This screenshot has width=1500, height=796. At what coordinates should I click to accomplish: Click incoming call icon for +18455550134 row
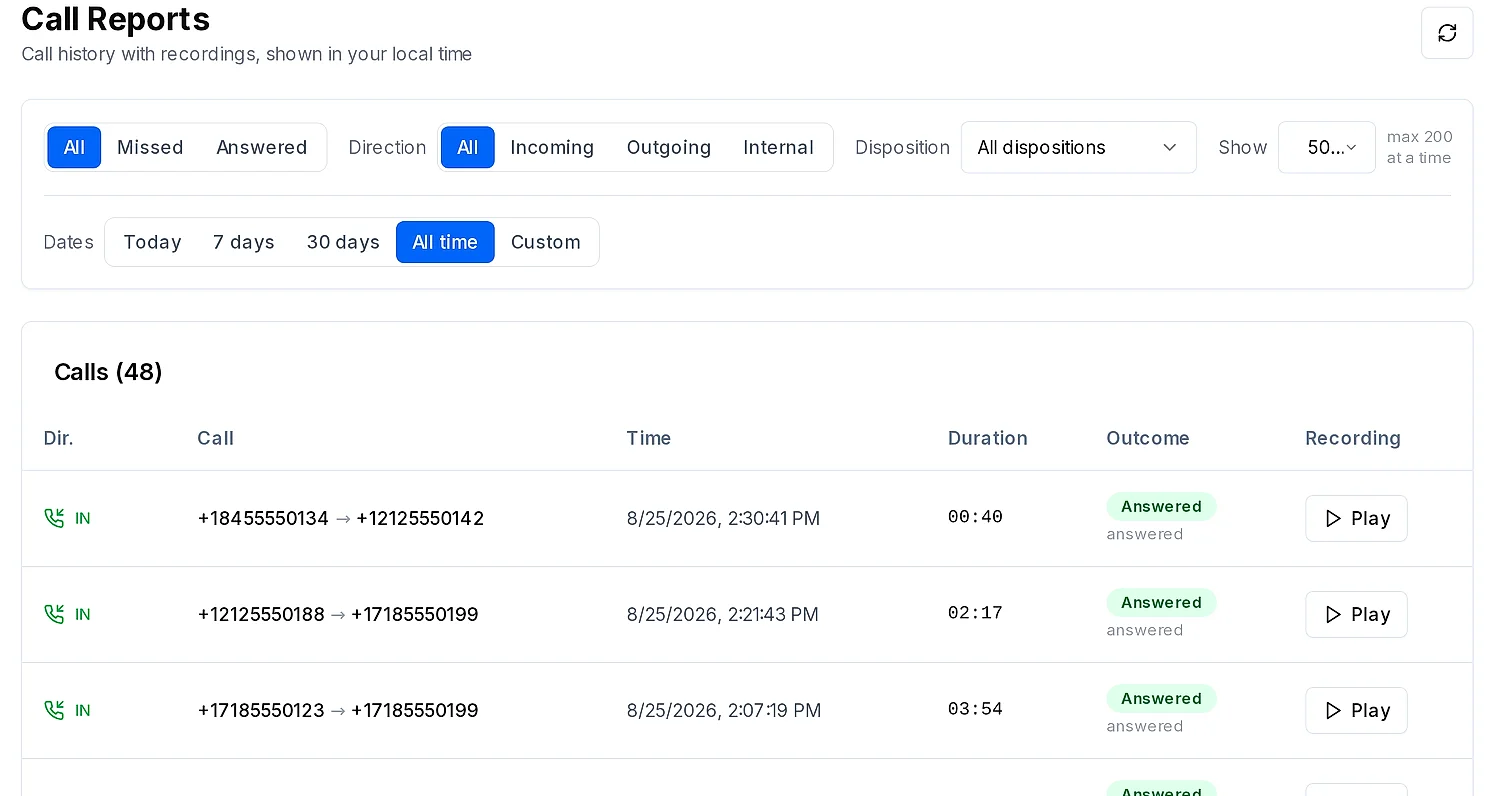coord(54,518)
